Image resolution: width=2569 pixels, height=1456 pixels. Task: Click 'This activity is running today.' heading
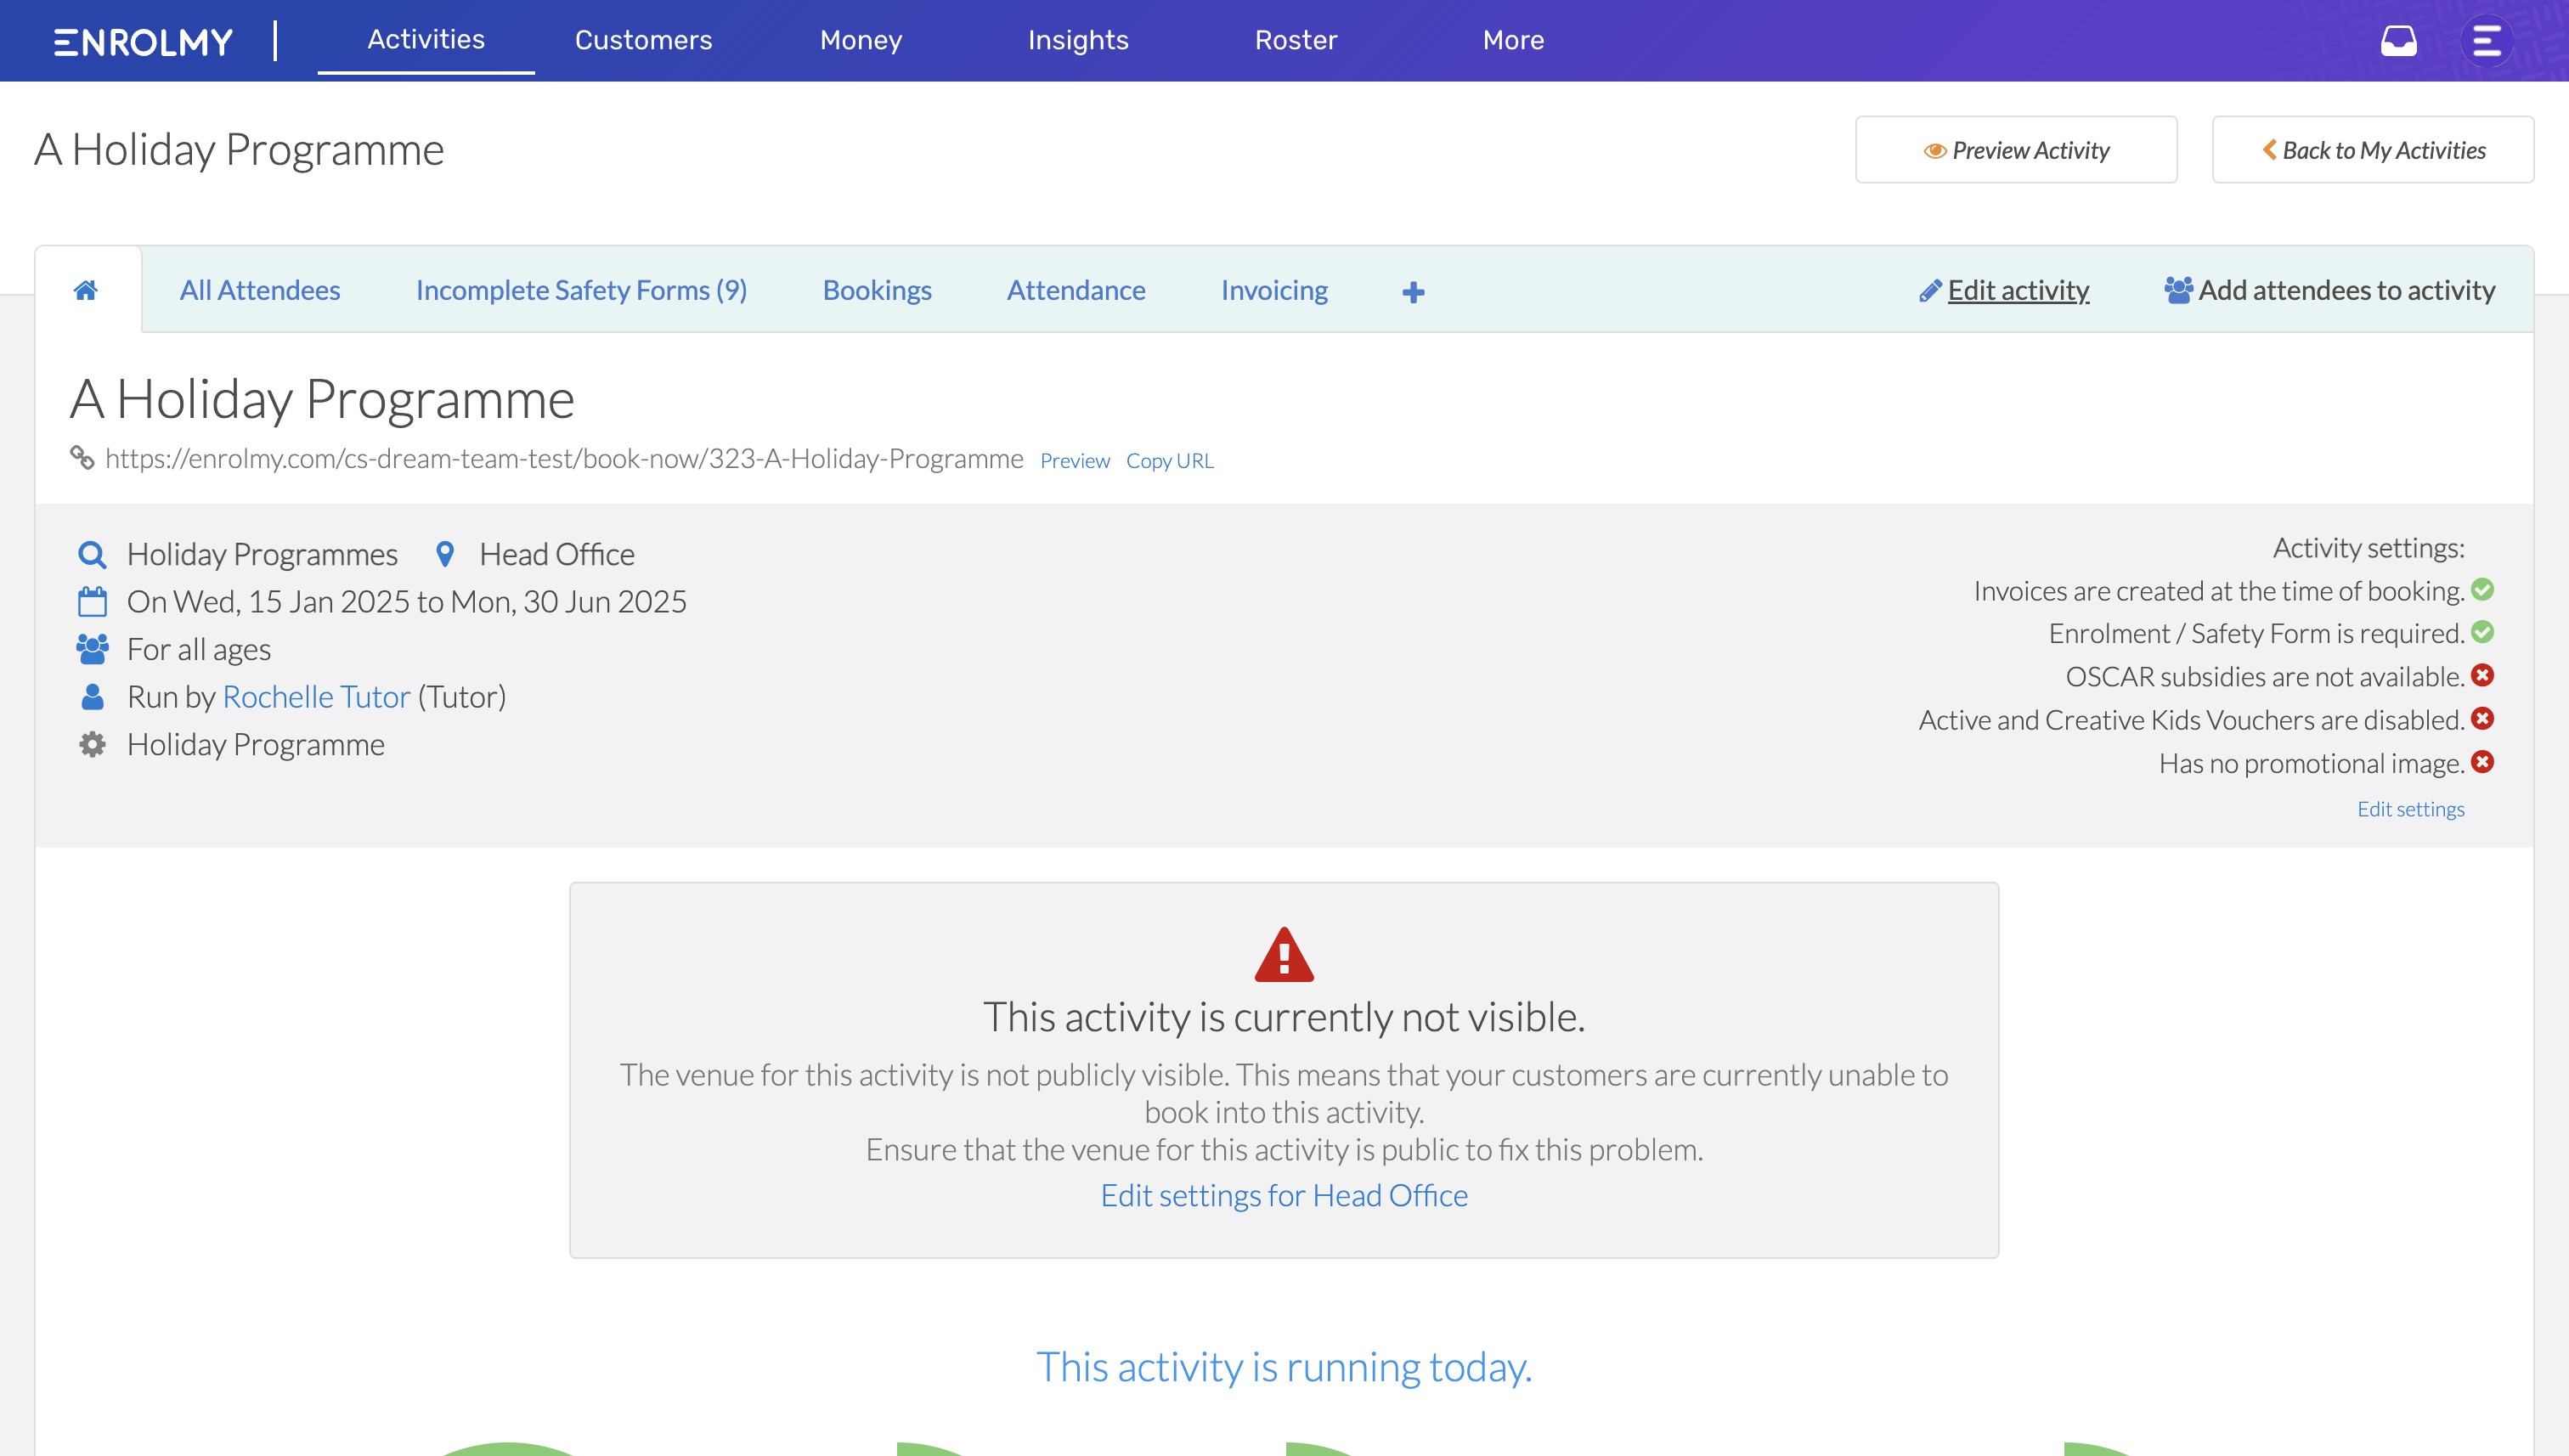coord(1284,1367)
